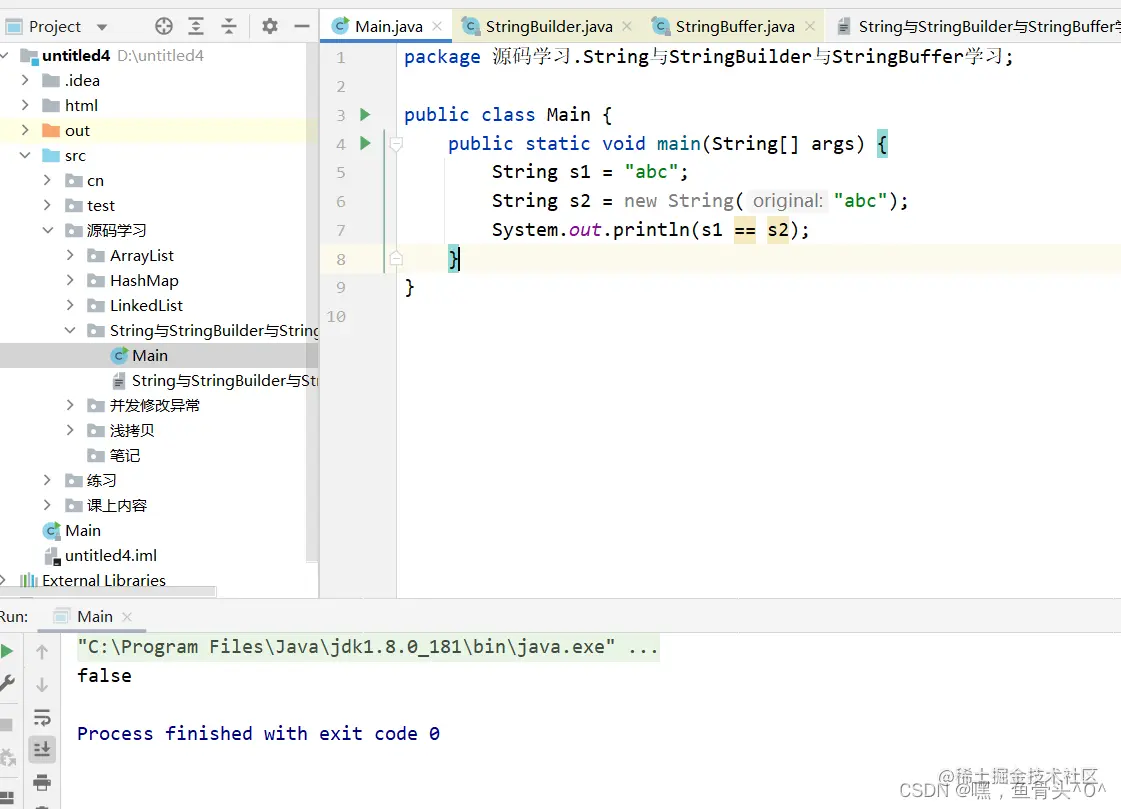
Task: Expand the 课上内容 package
Action: 47,505
